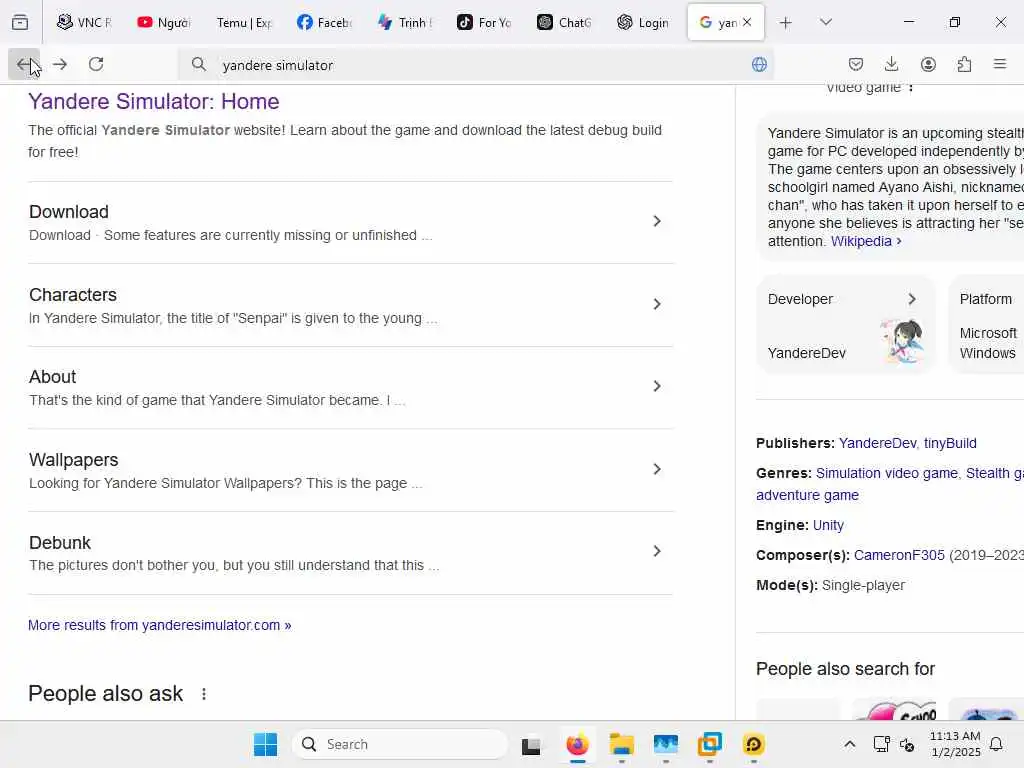Expand the Debunk row chevron
The image size is (1024, 768).
click(657, 551)
